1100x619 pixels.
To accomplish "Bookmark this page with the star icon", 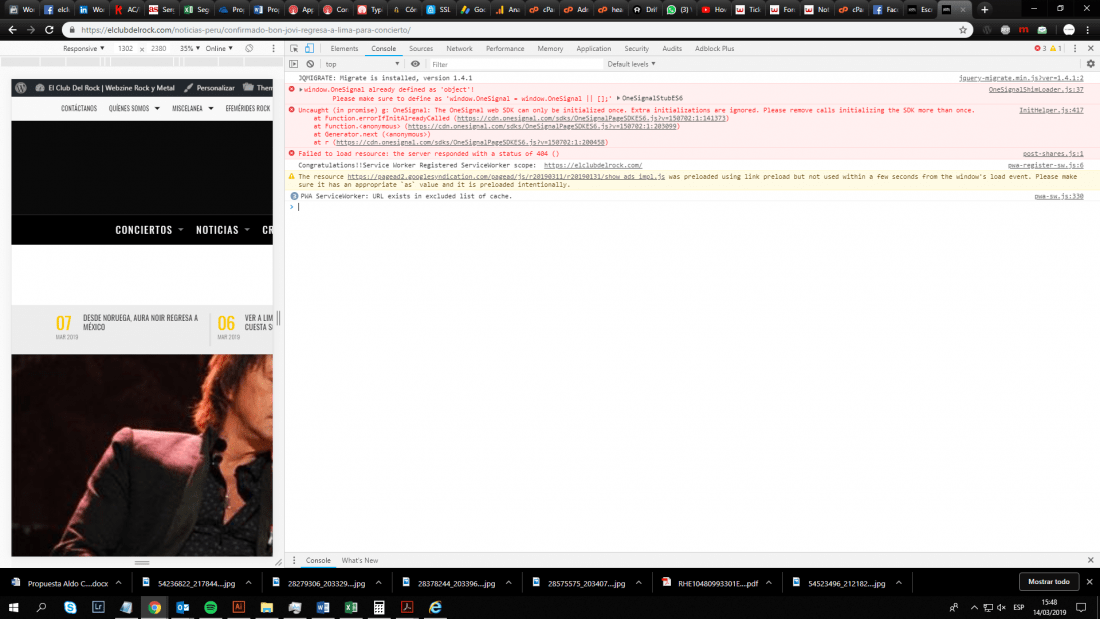I will (963, 30).
